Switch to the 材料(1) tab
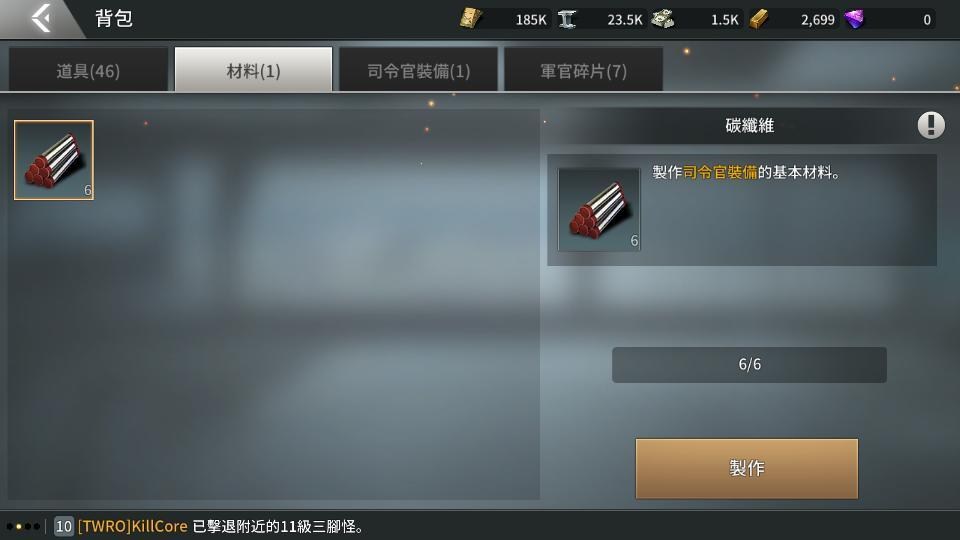The image size is (960, 540). click(253, 70)
